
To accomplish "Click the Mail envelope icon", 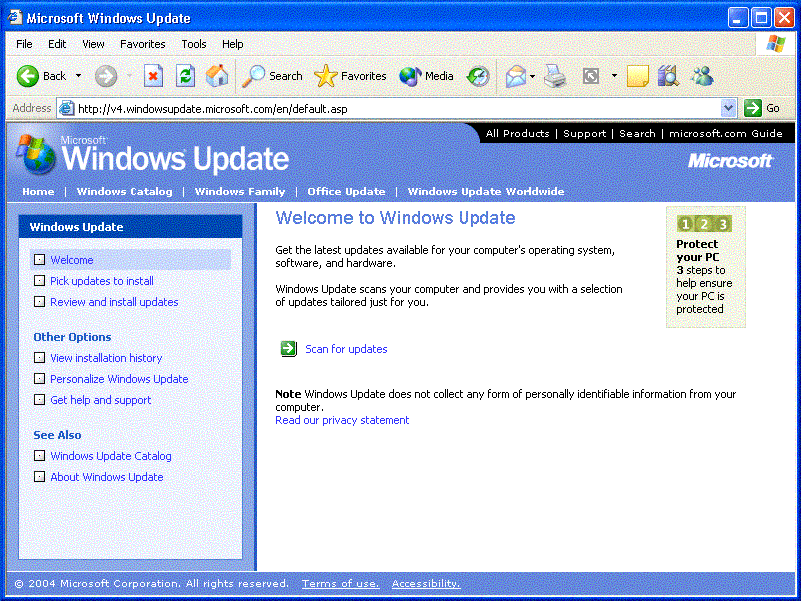I will [516, 76].
